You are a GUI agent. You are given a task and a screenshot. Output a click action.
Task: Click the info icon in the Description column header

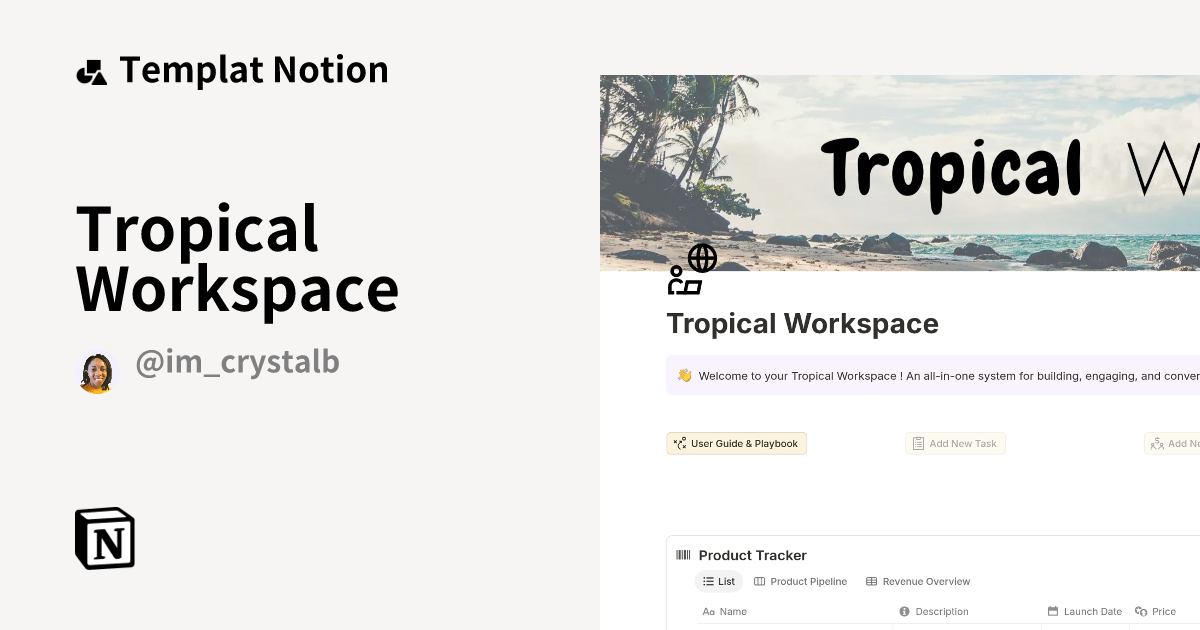pyautogui.click(x=905, y=611)
